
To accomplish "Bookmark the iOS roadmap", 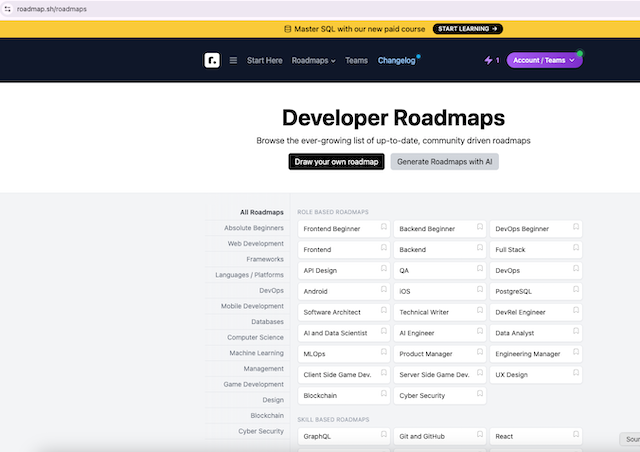I will tap(480, 289).
